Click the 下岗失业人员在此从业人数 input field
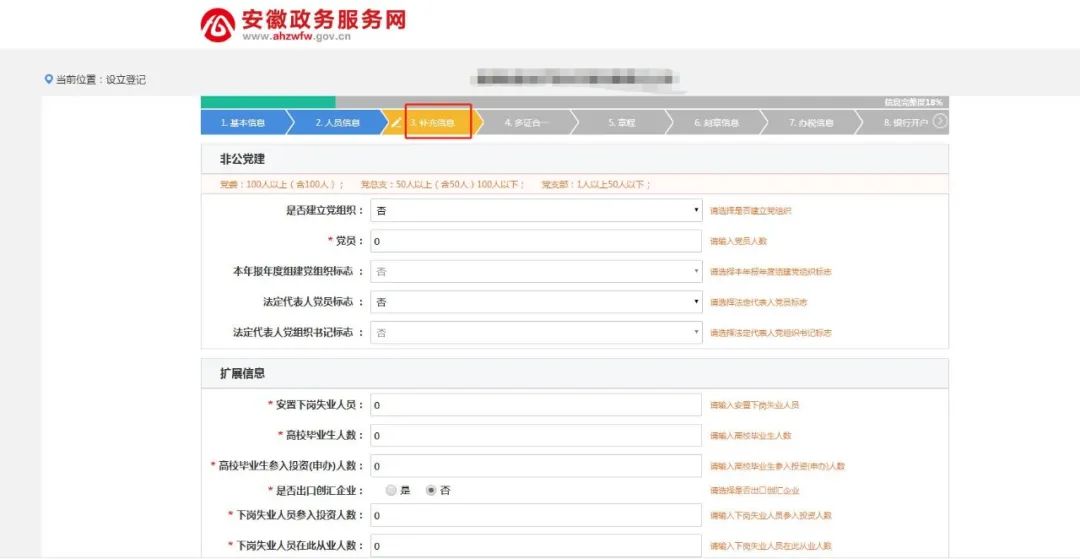The width and height of the screenshot is (1080, 559). (x=536, y=546)
